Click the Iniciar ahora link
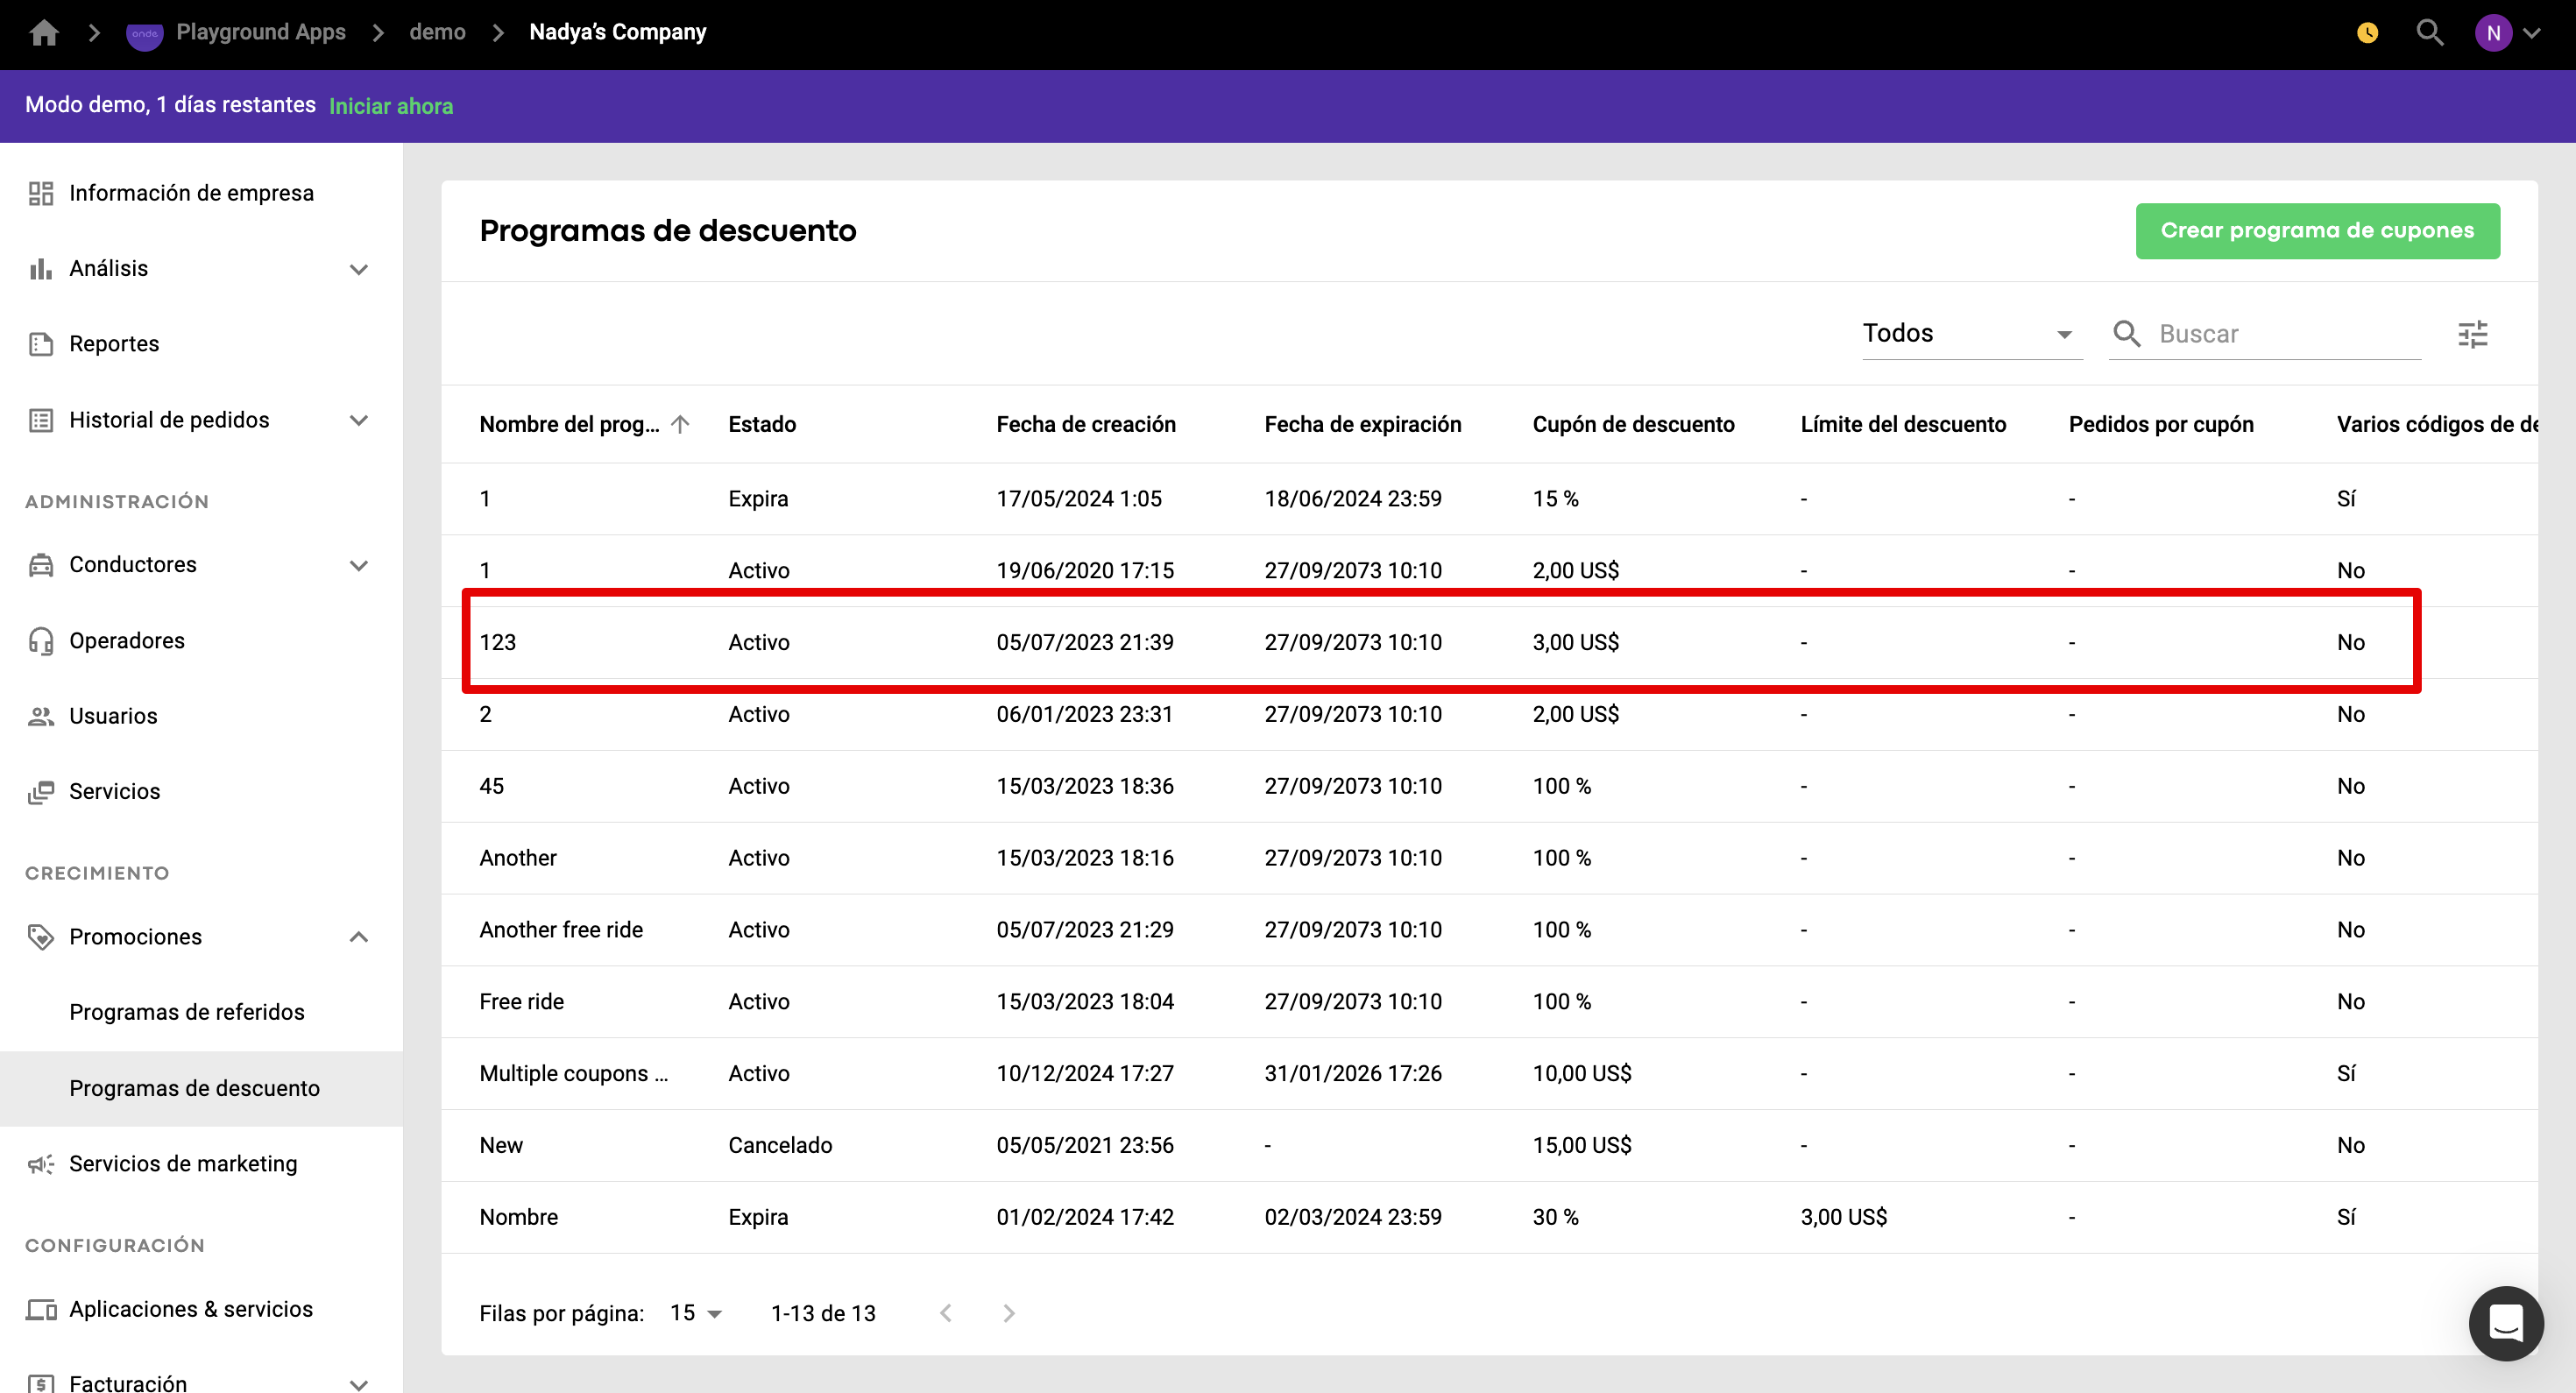 (391, 106)
